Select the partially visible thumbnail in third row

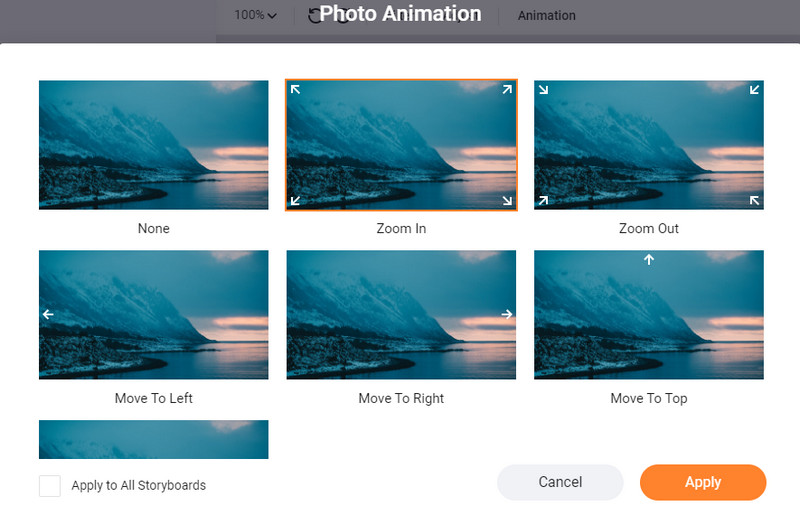[x=153, y=439]
